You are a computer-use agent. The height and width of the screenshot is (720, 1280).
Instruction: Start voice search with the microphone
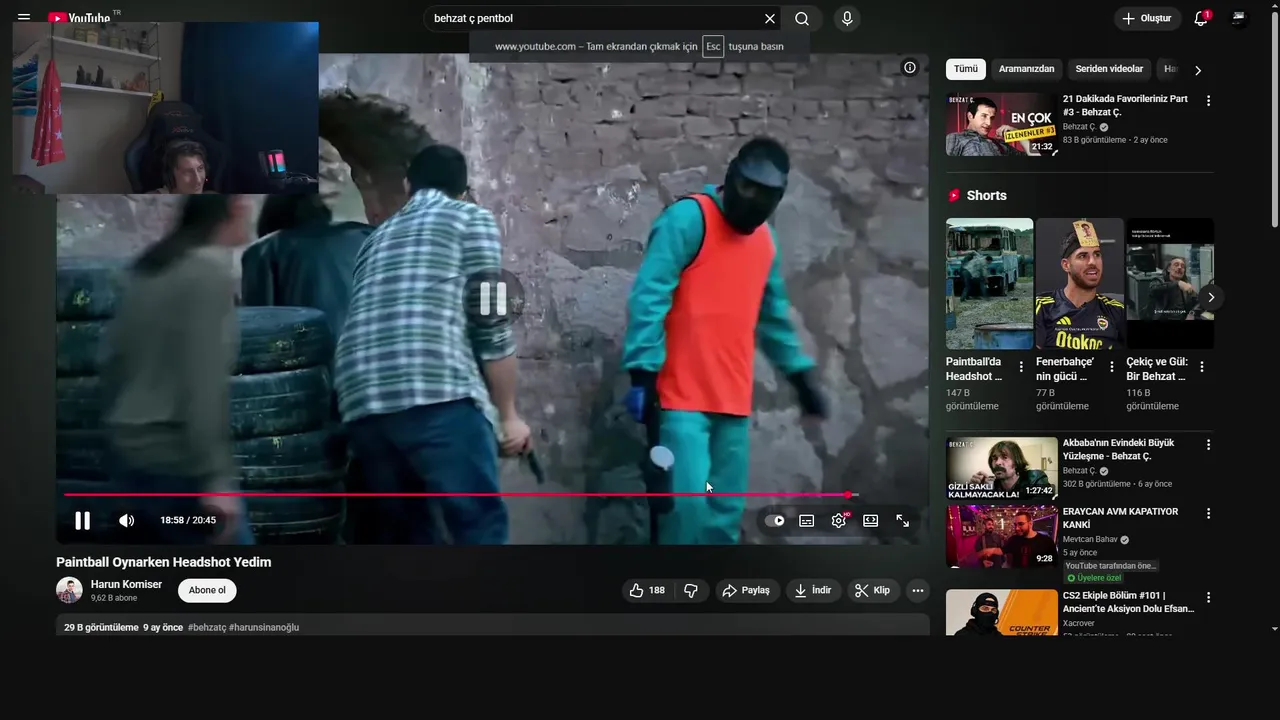click(847, 18)
